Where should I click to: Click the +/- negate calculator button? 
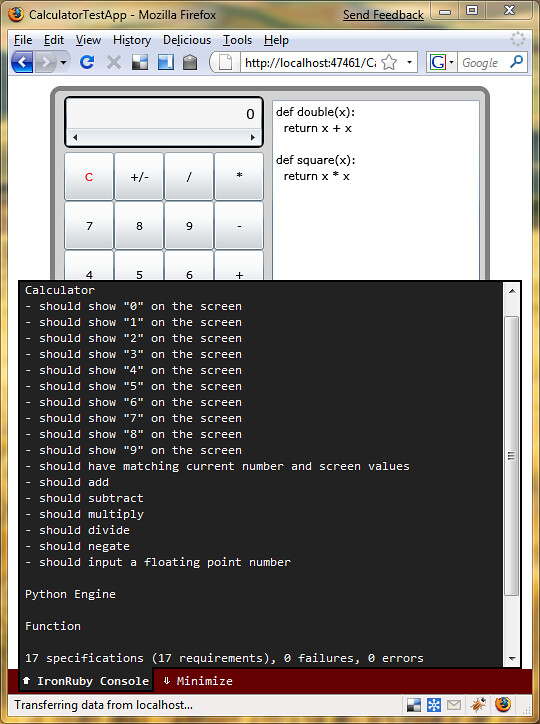[x=139, y=176]
